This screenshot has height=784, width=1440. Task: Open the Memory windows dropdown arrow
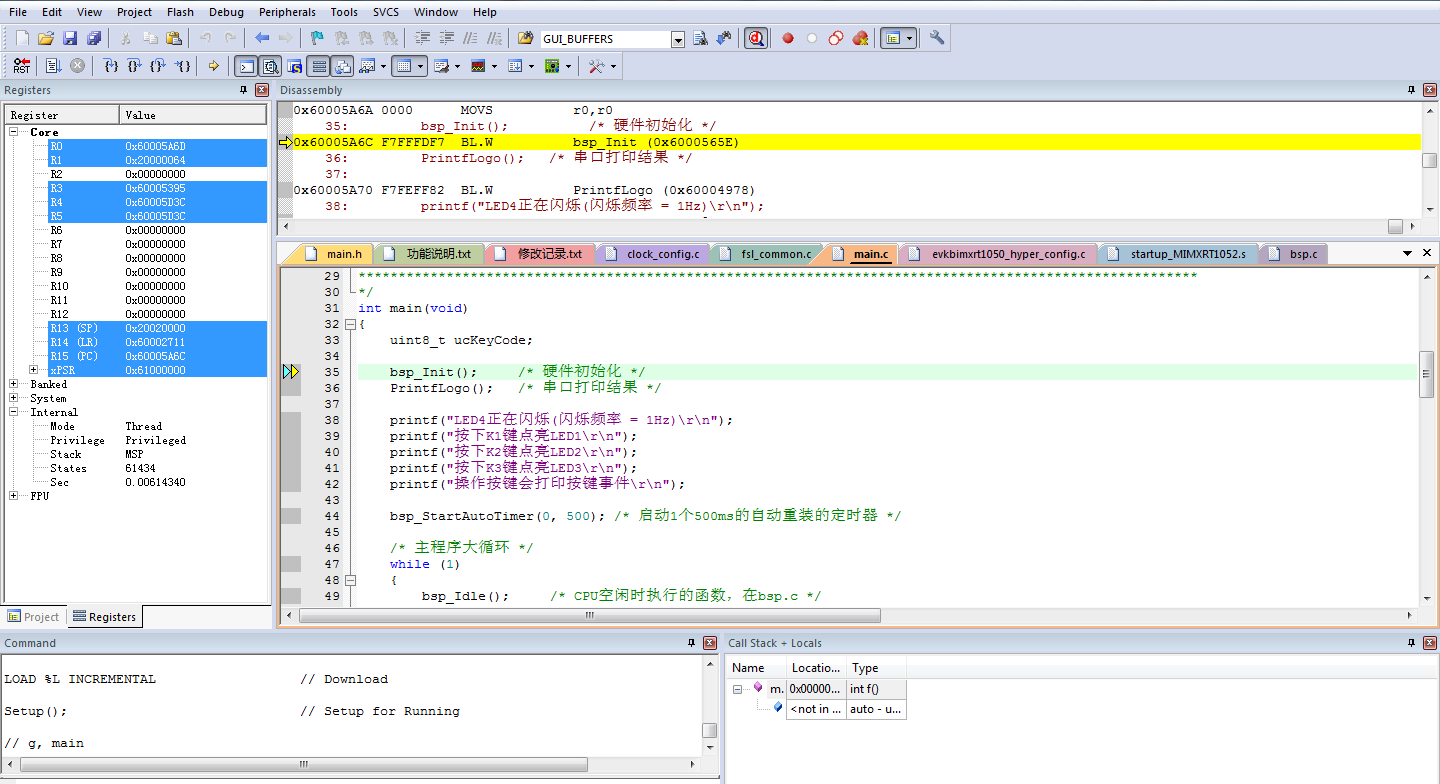pos(421,66)
